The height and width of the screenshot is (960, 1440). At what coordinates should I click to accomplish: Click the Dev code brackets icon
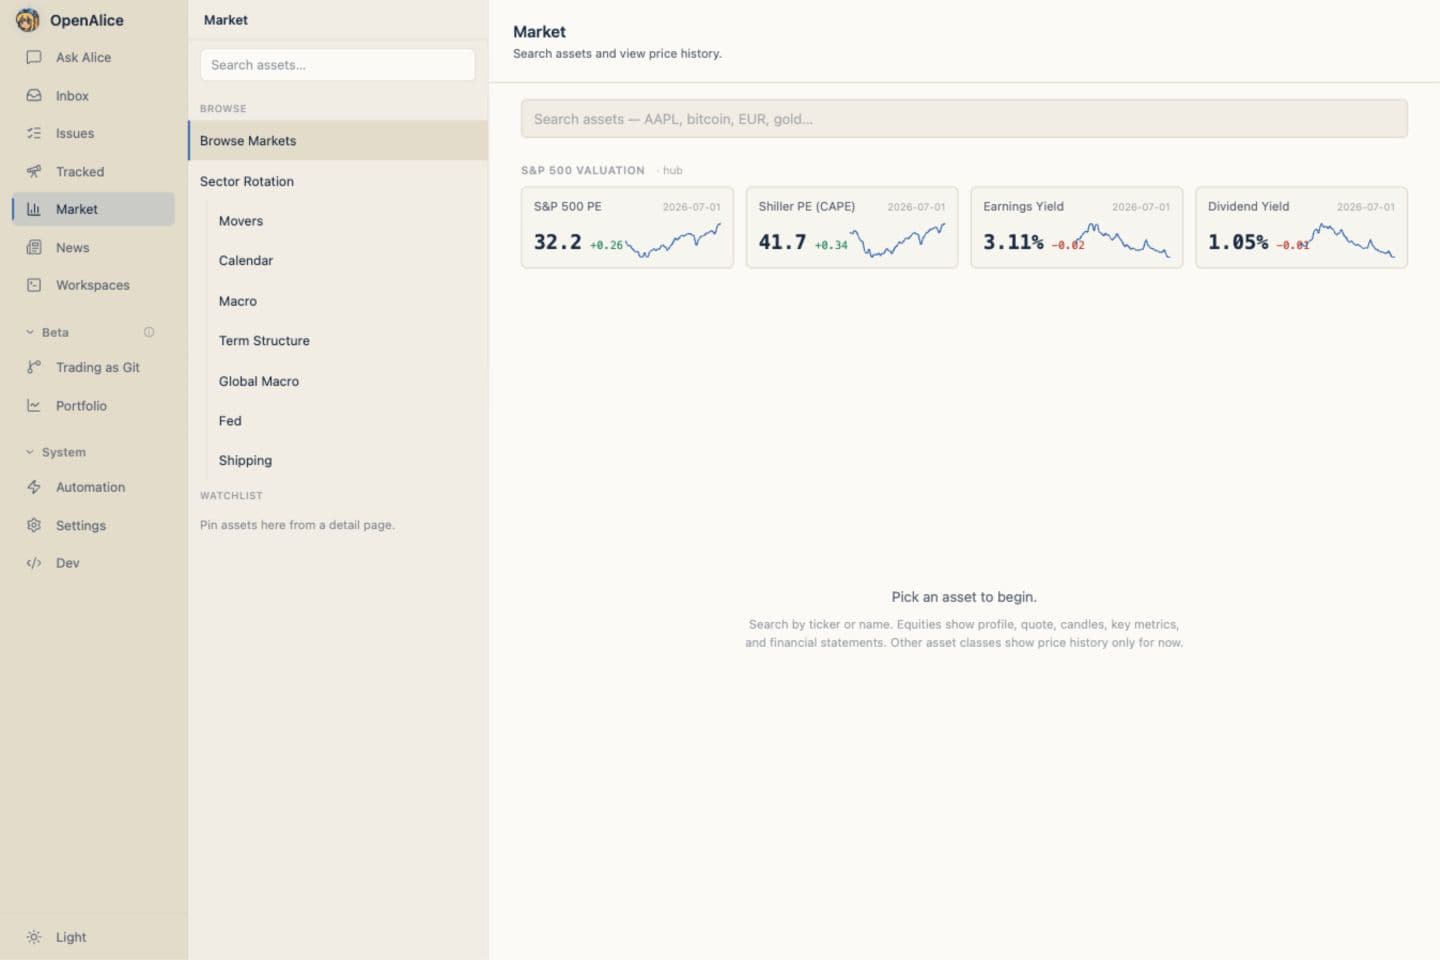click(x=34, y=564)
